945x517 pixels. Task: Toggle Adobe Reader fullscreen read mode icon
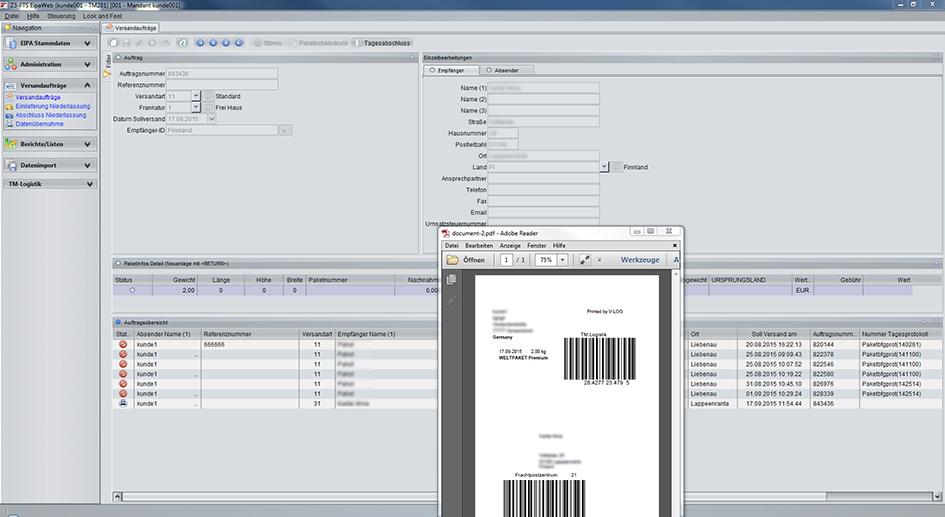[585, 260]
